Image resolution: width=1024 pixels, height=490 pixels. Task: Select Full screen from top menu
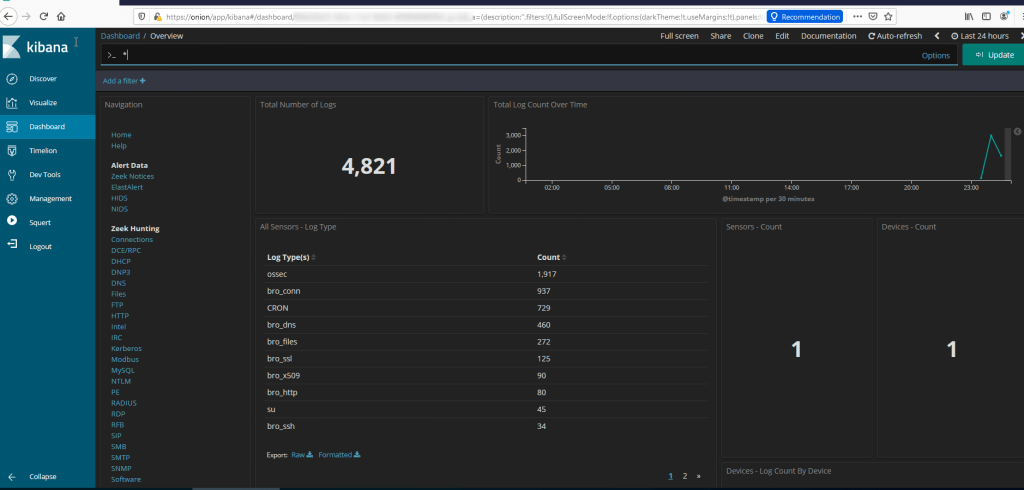(x=679, y=36)
